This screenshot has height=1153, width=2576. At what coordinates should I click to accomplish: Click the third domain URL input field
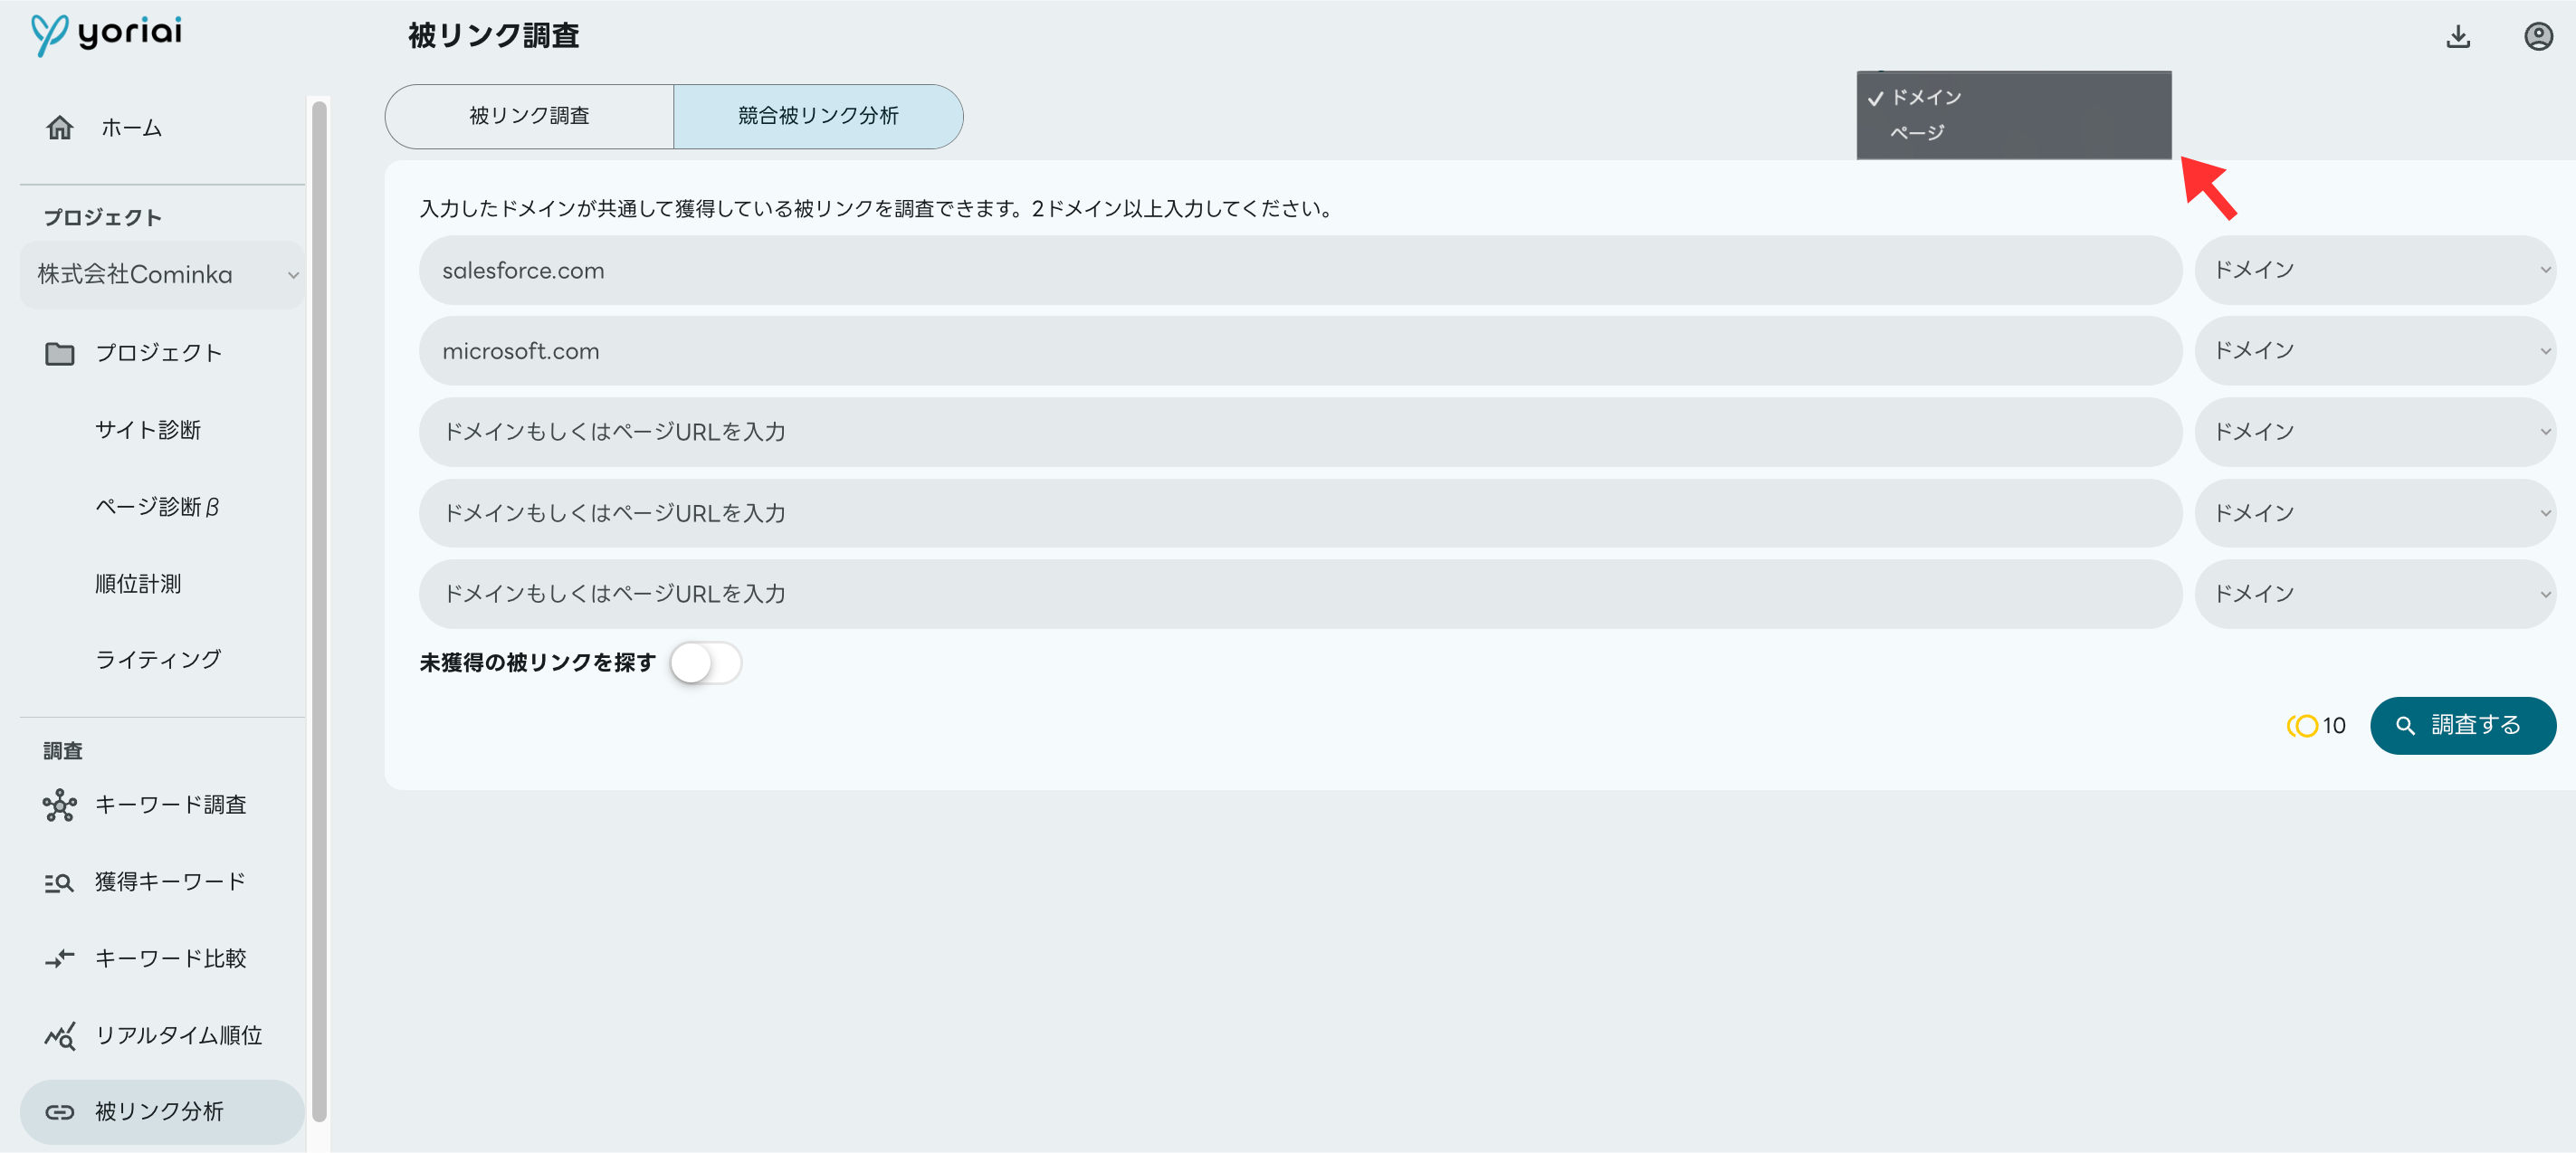point(1300,432)
